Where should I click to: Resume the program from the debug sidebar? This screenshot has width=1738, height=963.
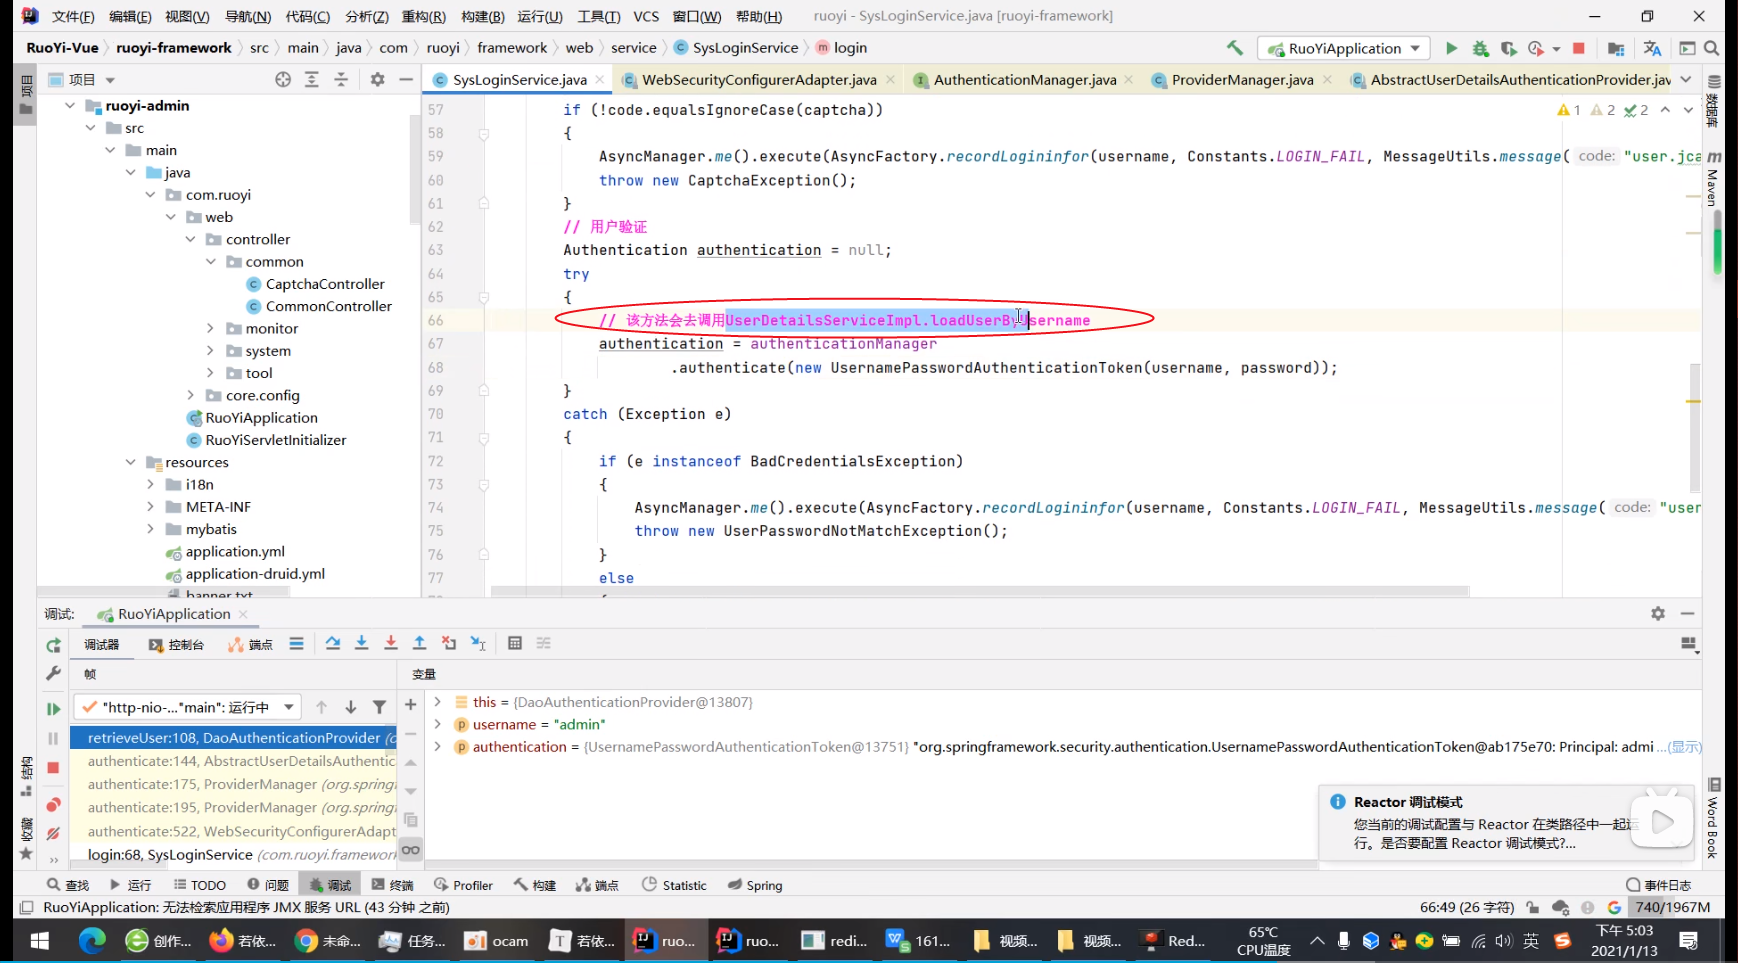[x=53, y=709]
